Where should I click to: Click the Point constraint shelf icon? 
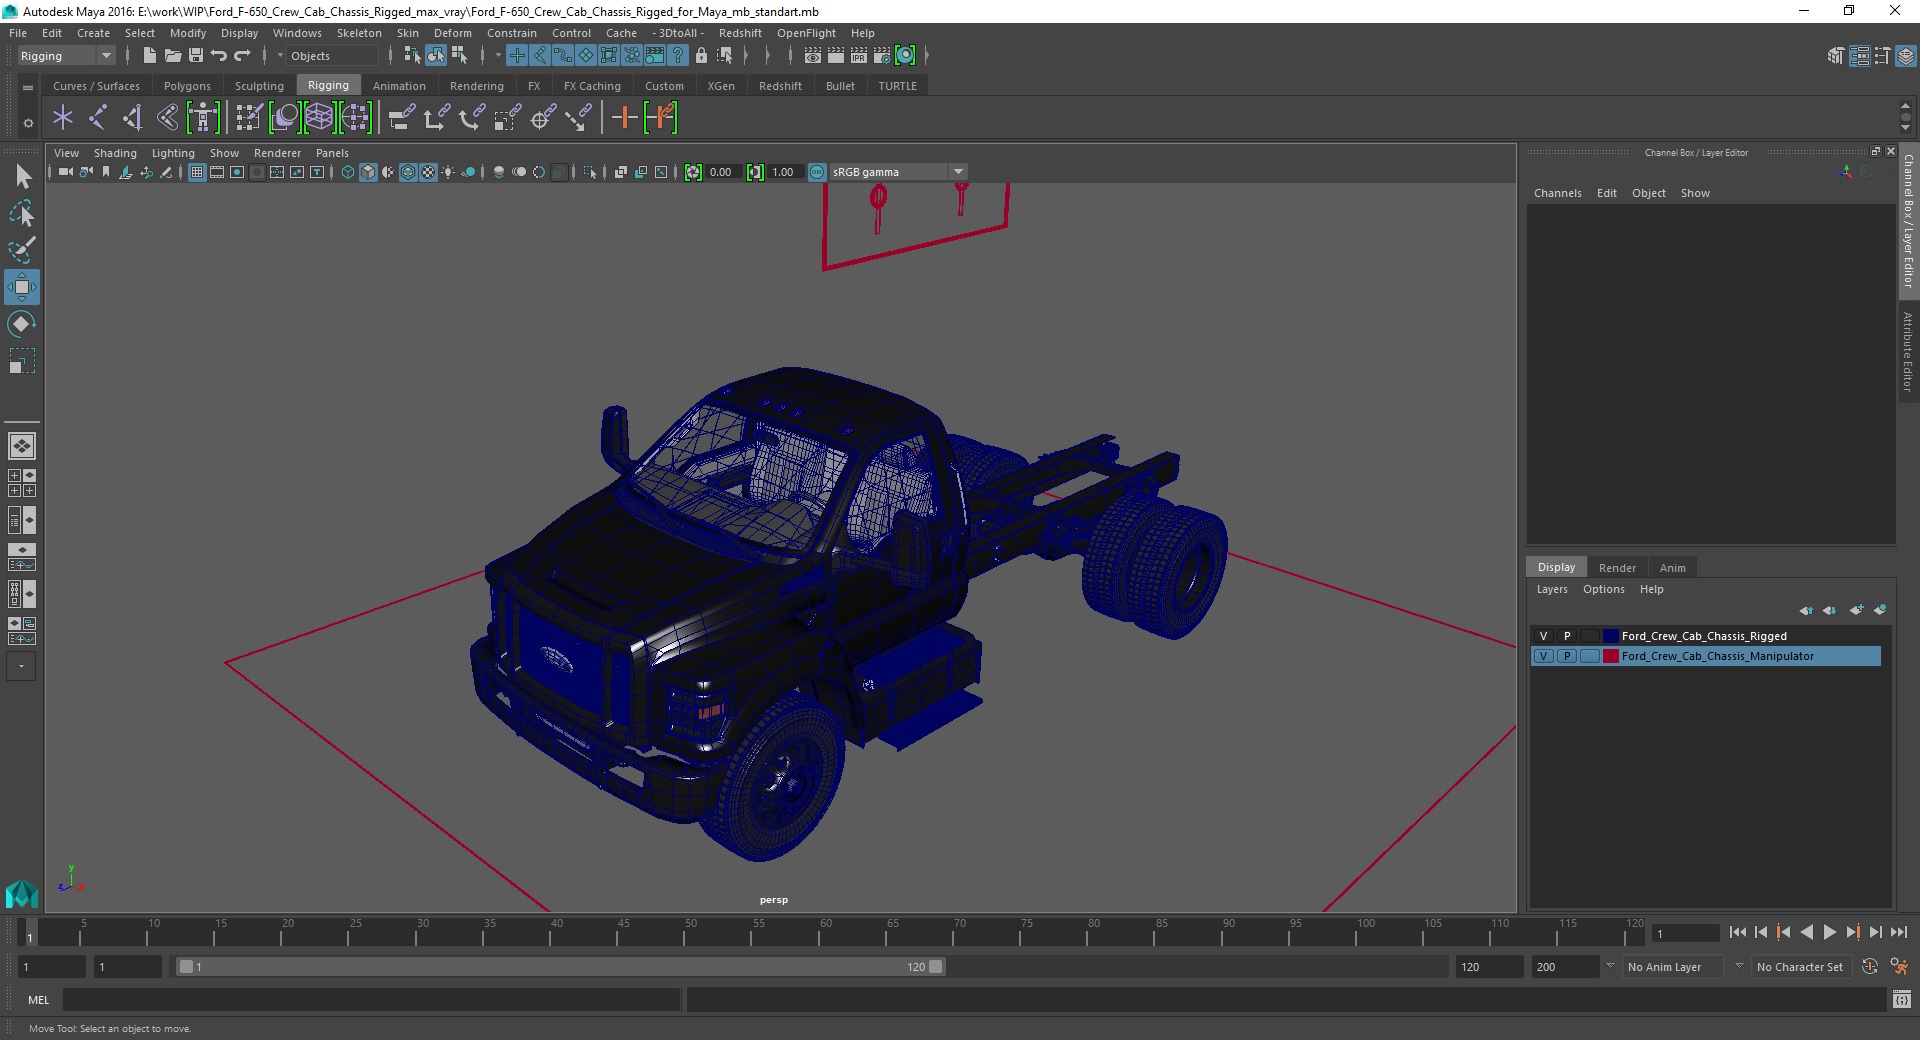coord(436,118)
